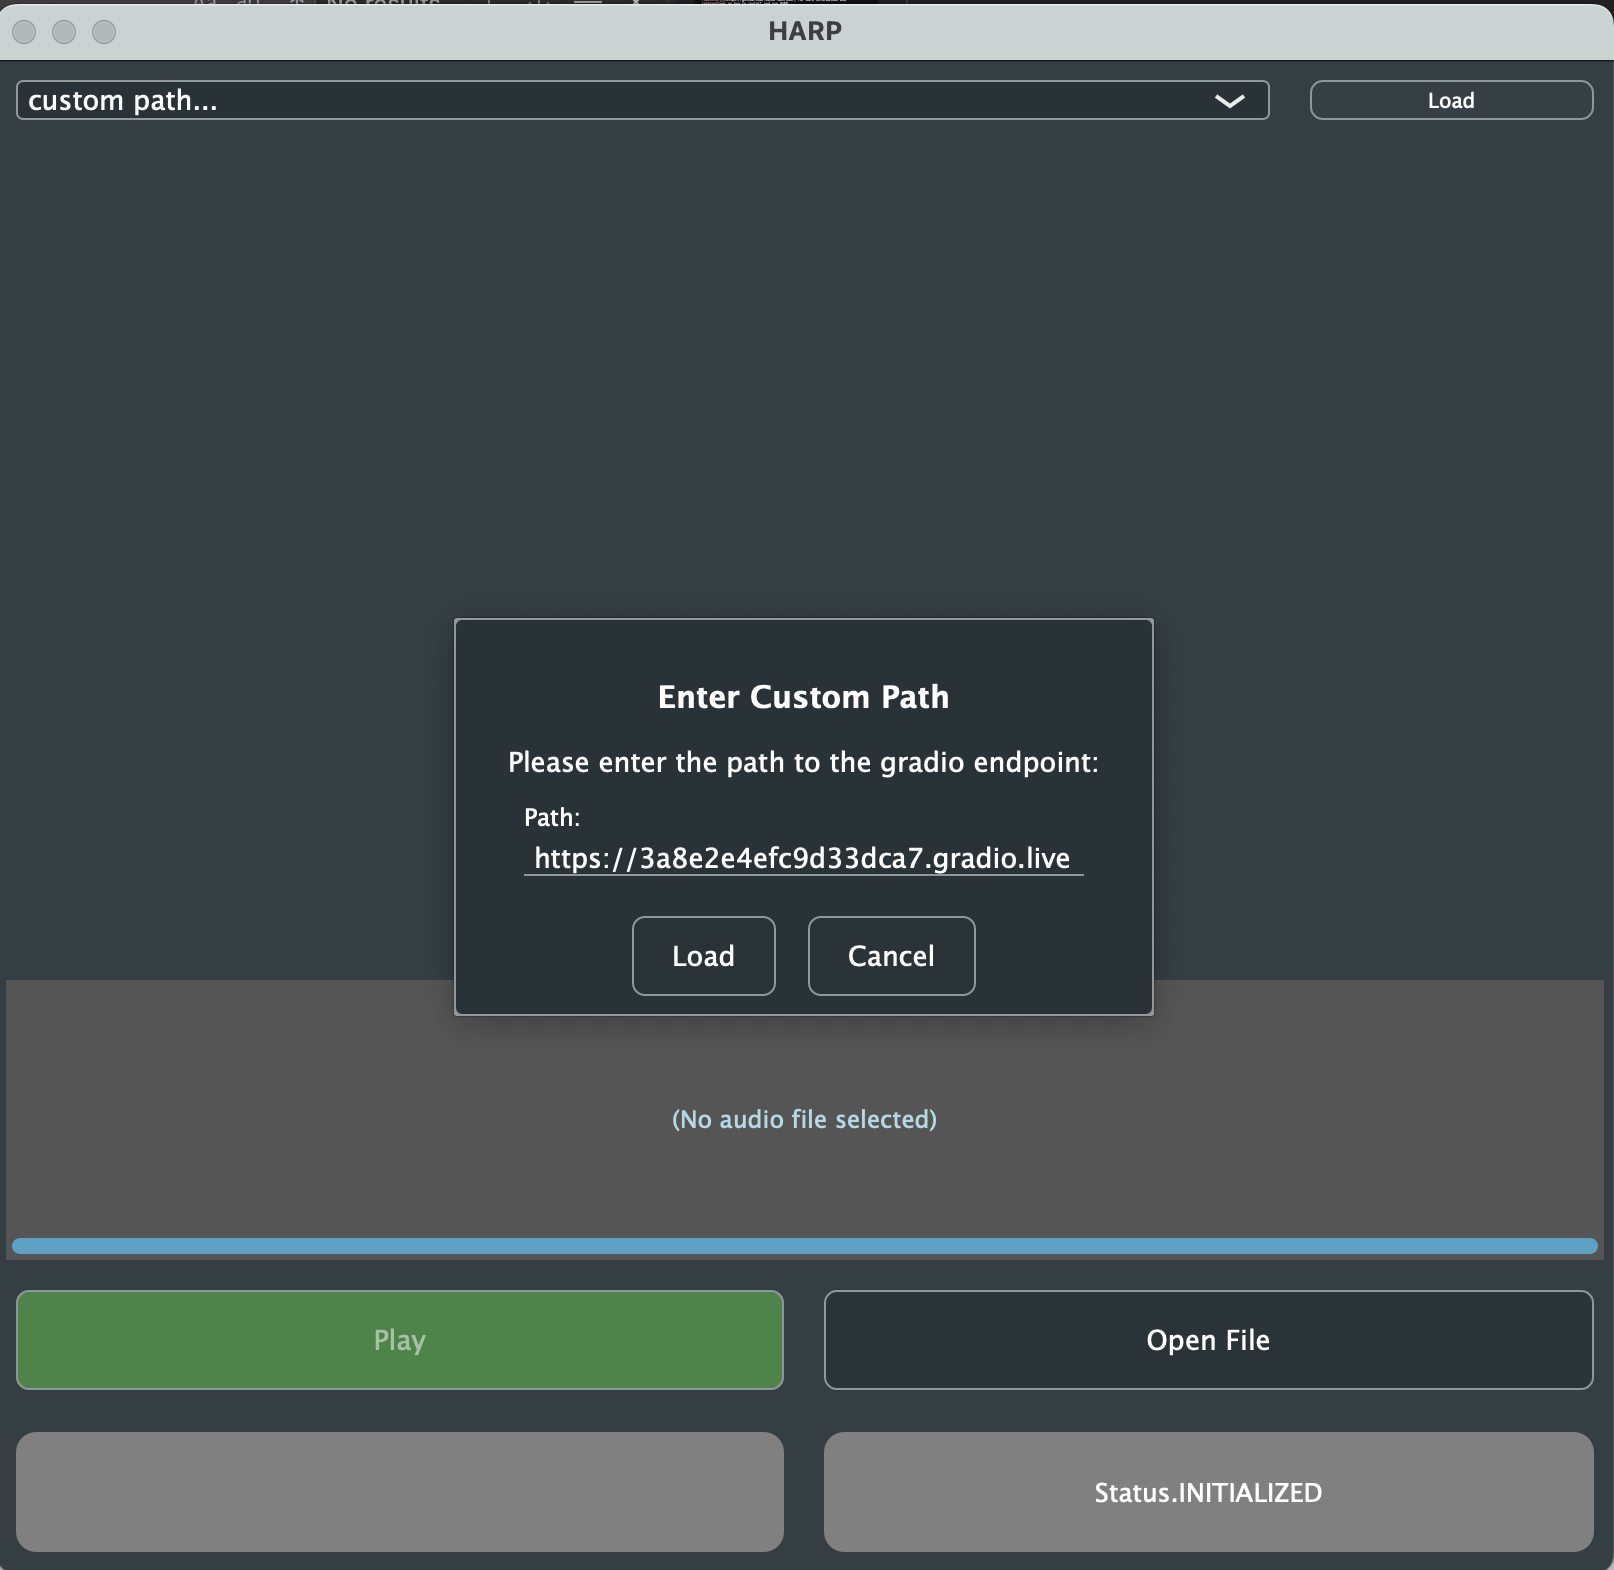Click the Open File button
Screen dimensions: 1614x1570
(1208, 1340)
